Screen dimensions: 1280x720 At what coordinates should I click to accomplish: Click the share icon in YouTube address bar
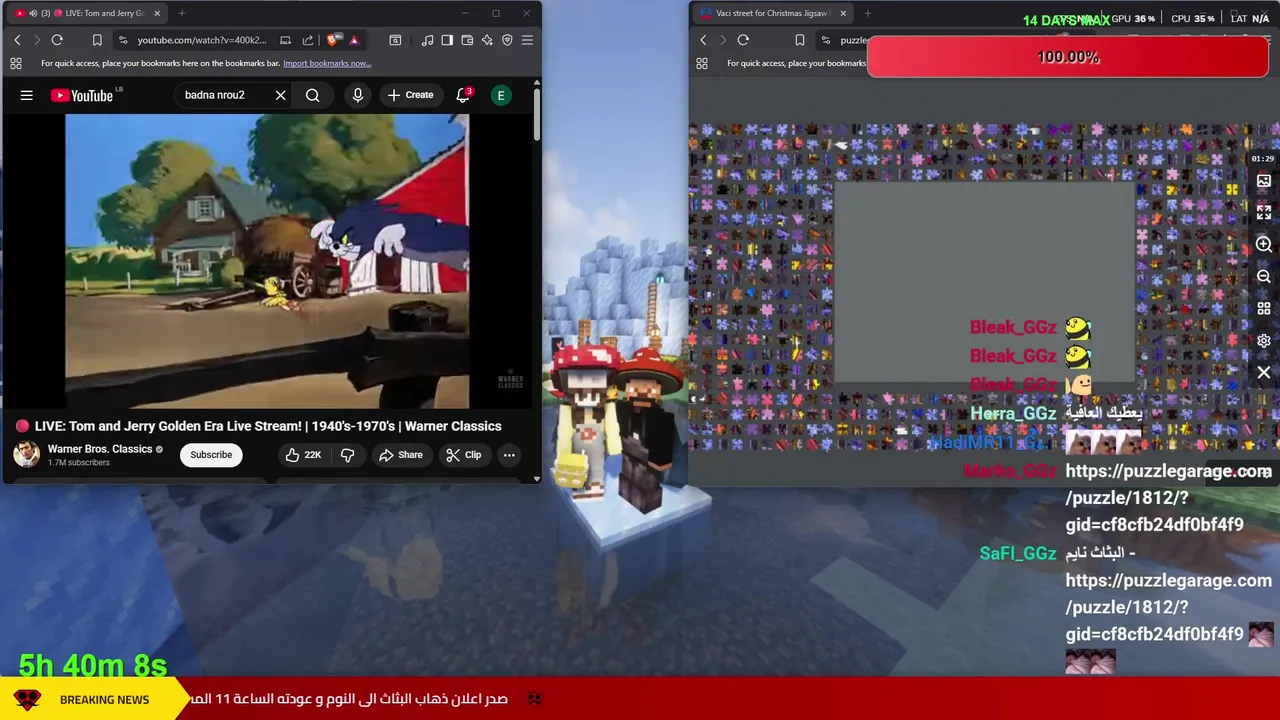[x=307, y=40]
